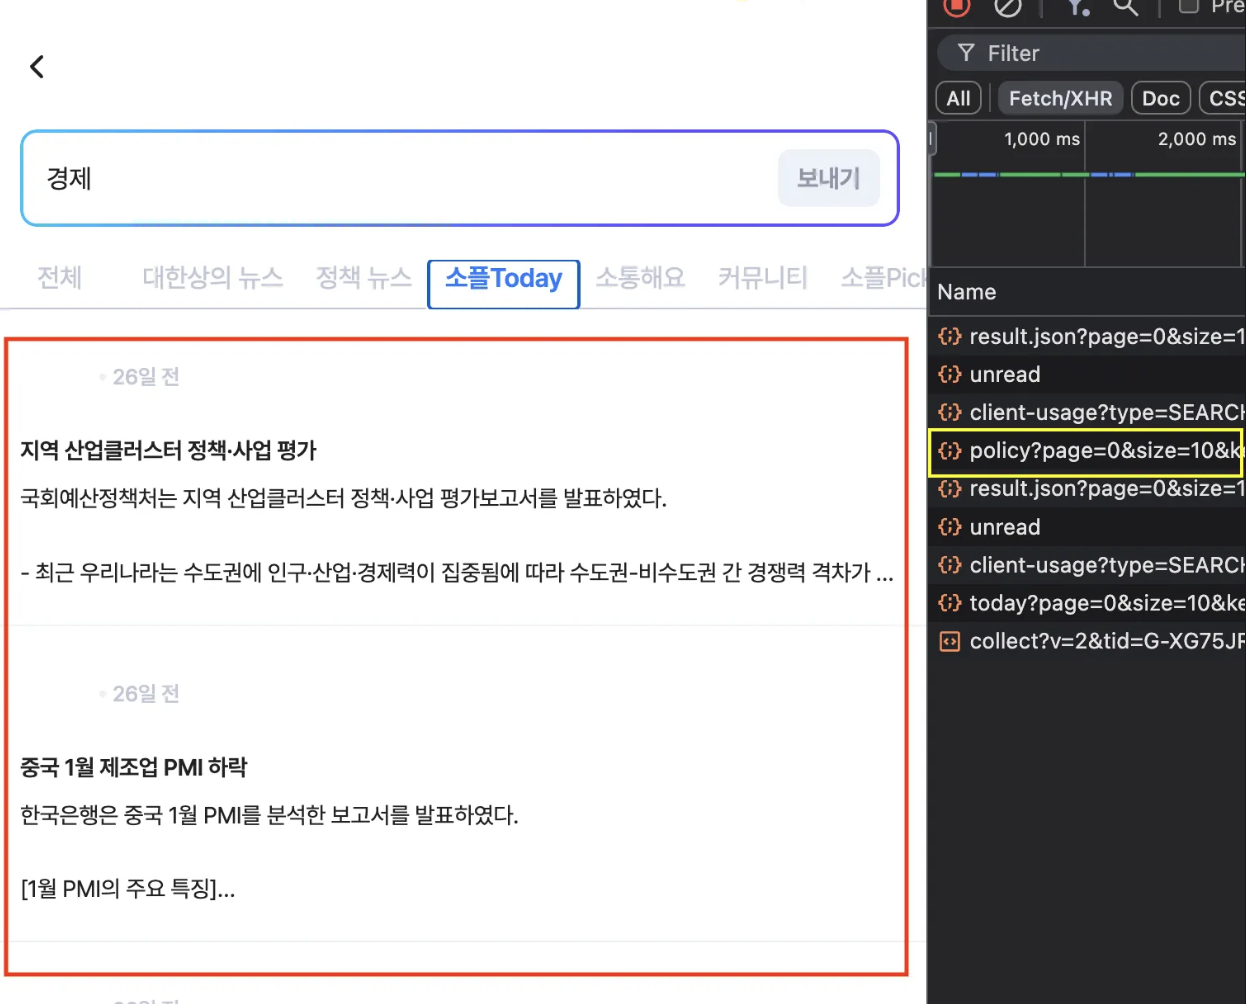
Task: Click the text [1월 PMI의 주요 특징]...
Action: pyautogui.click(x=127, y=888)
